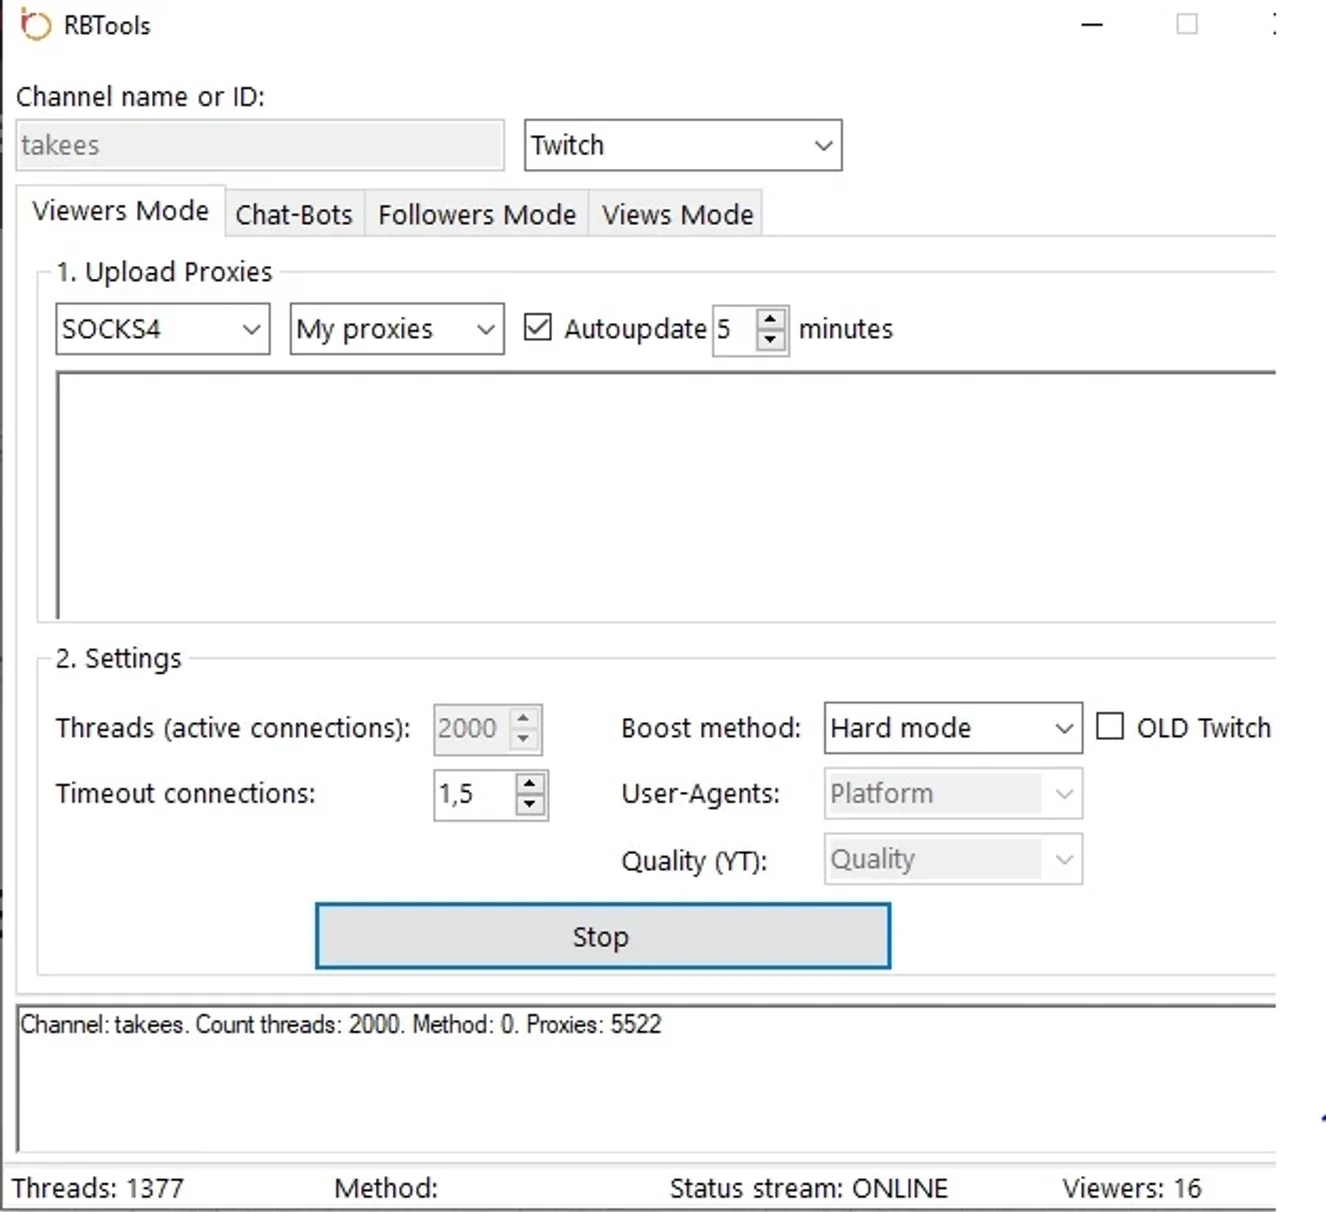This screenshot has height=1212, width=1326.
Task: Switch to the Viewers Mode tab
Action: (x=120, y=211)
